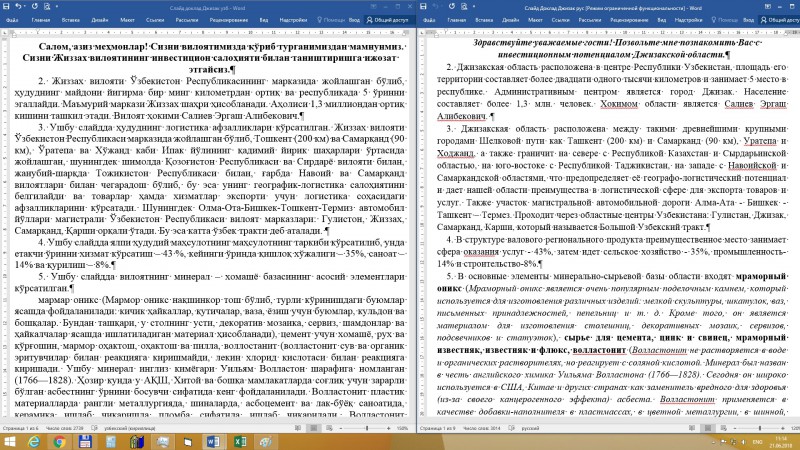
Task: Toggle read mode view in left status bar
Action: 298,428
